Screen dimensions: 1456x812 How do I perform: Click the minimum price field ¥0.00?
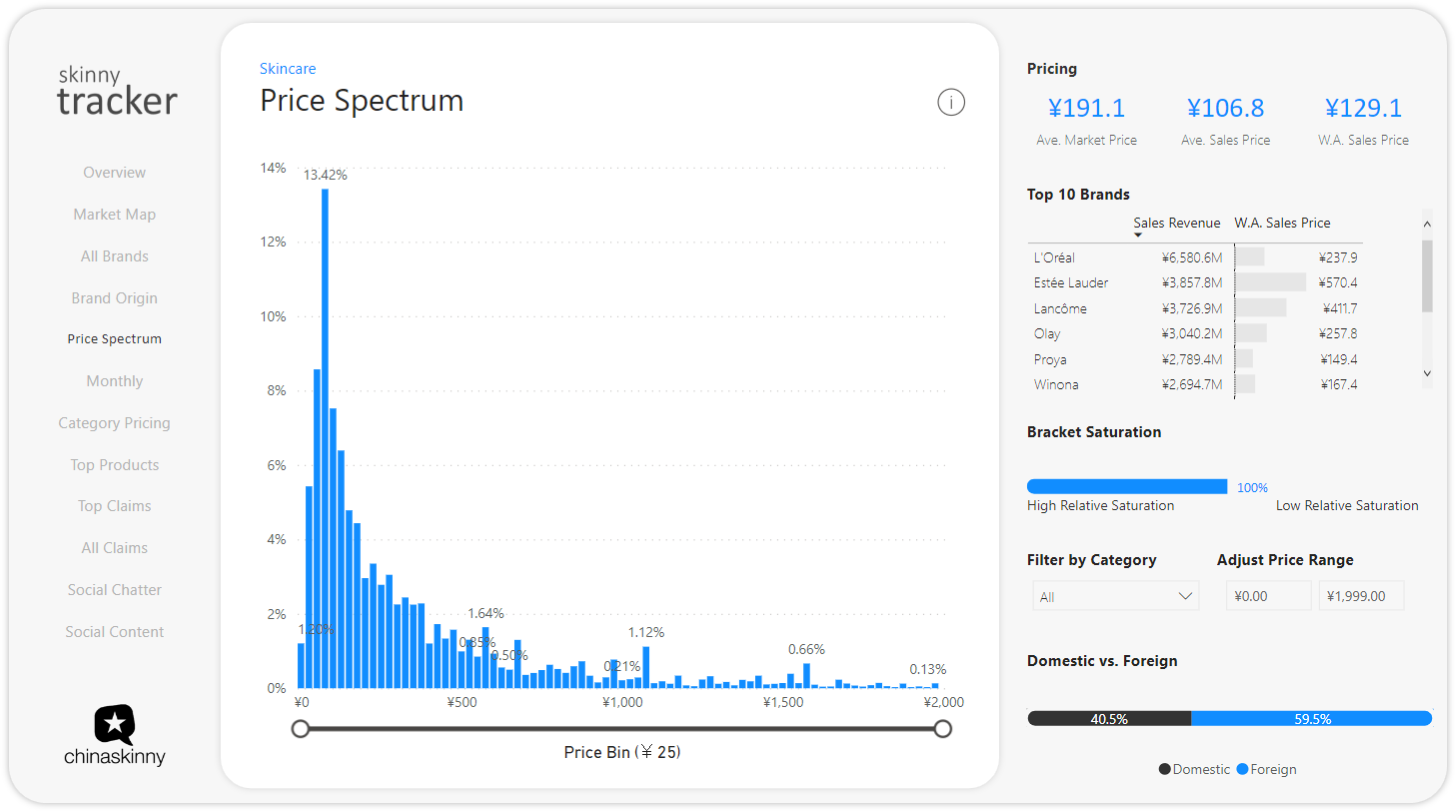click(1268, 596)
